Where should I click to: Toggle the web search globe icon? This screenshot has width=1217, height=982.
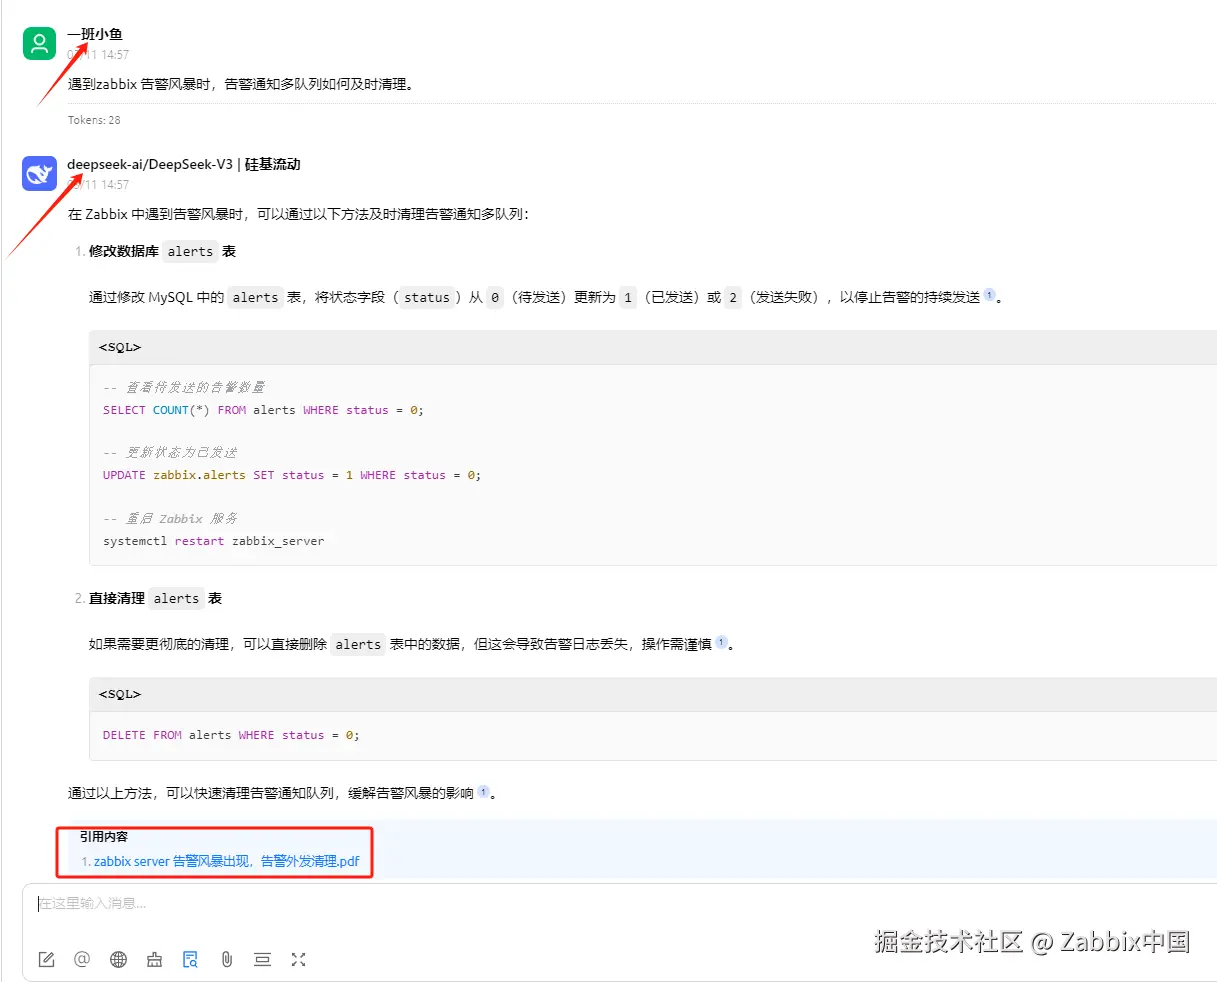118,960
